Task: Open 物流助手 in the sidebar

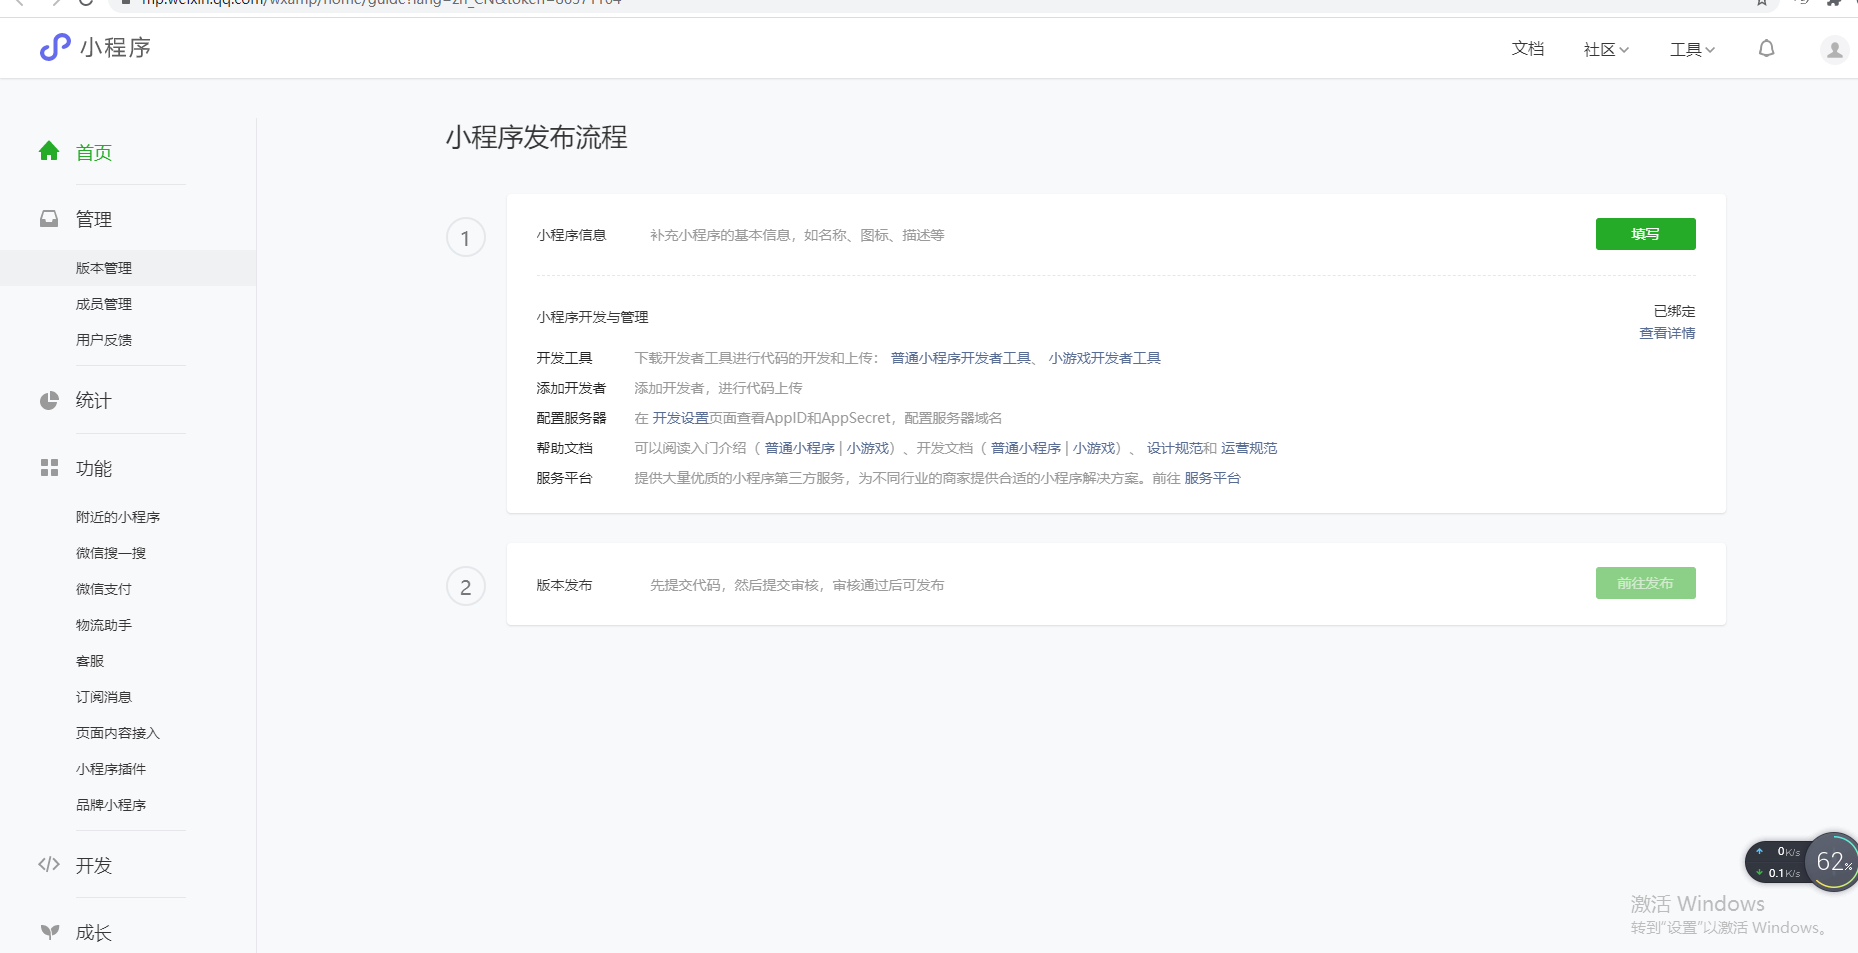Action: (104, 625)
